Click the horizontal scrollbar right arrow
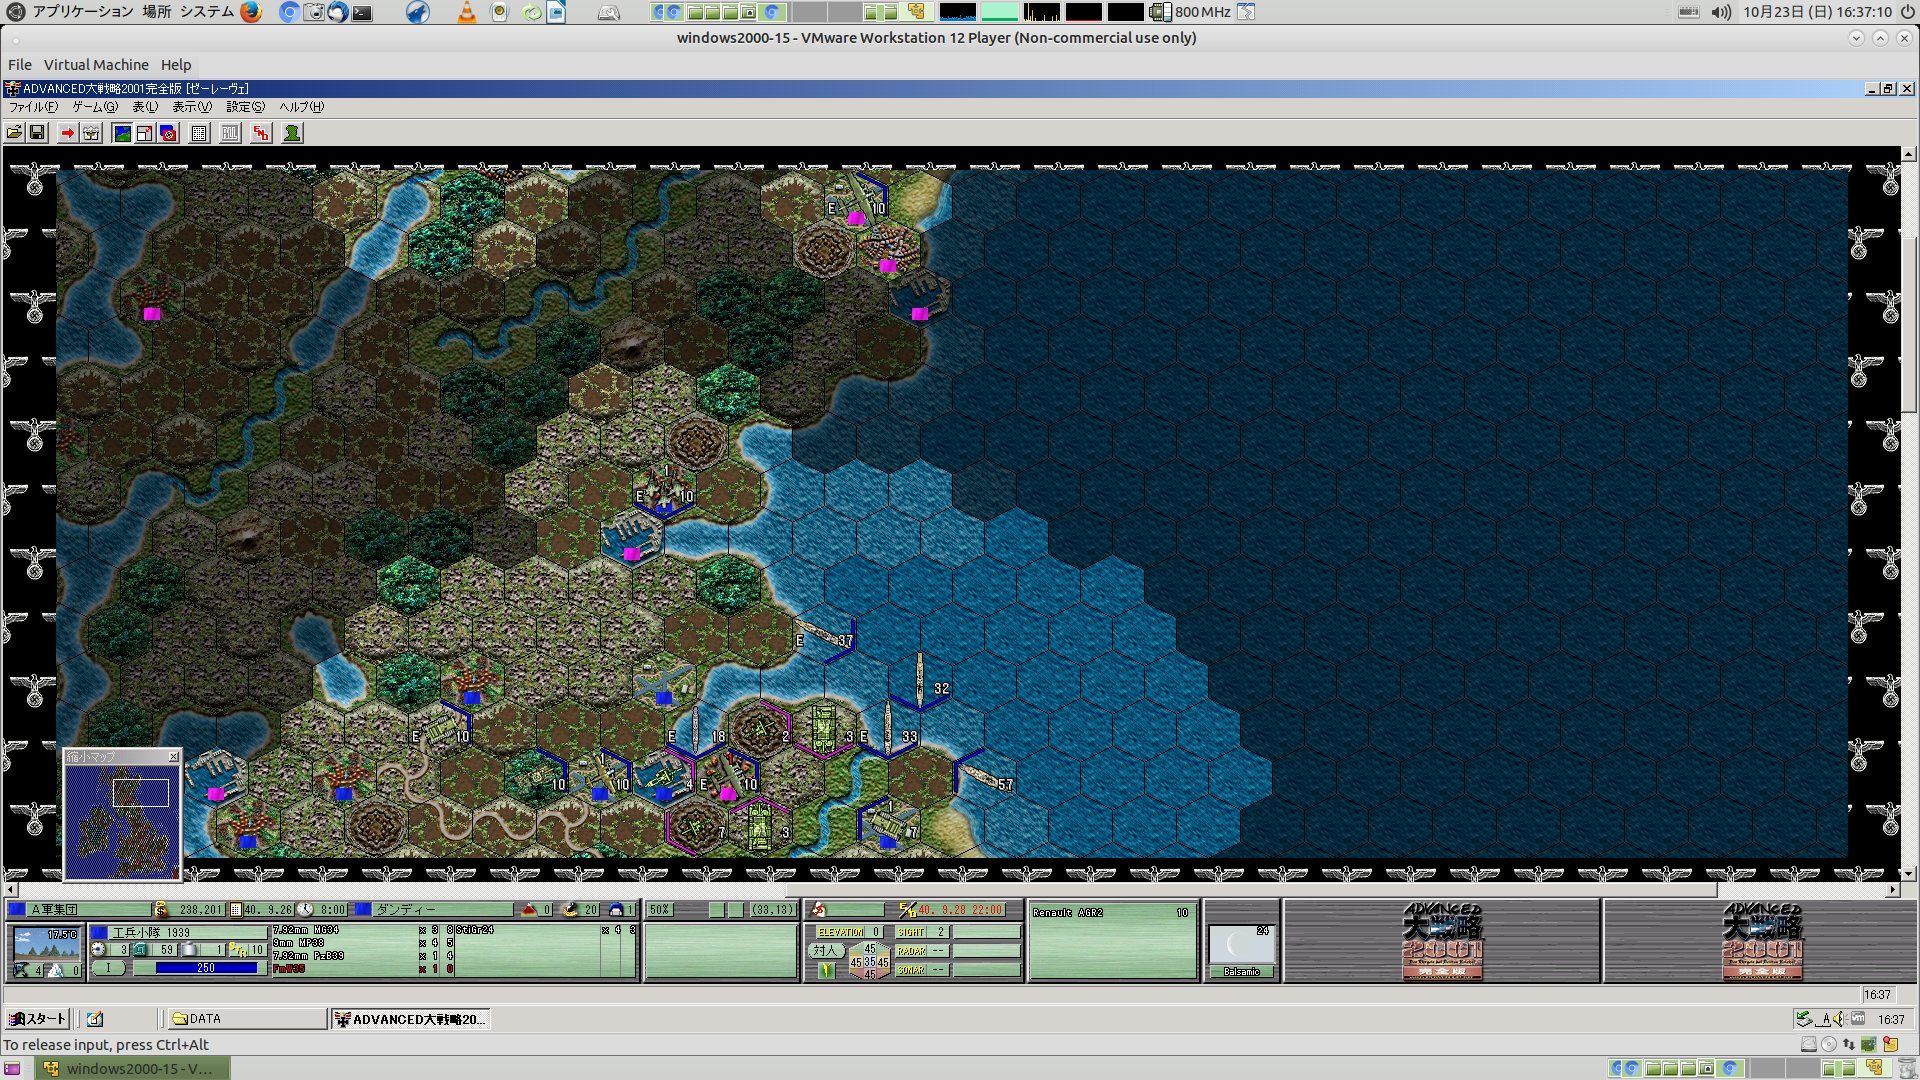Image resolution: width=1920 pixels, height=1080 pixels. pyautogui.click(x=1893, y=889)
